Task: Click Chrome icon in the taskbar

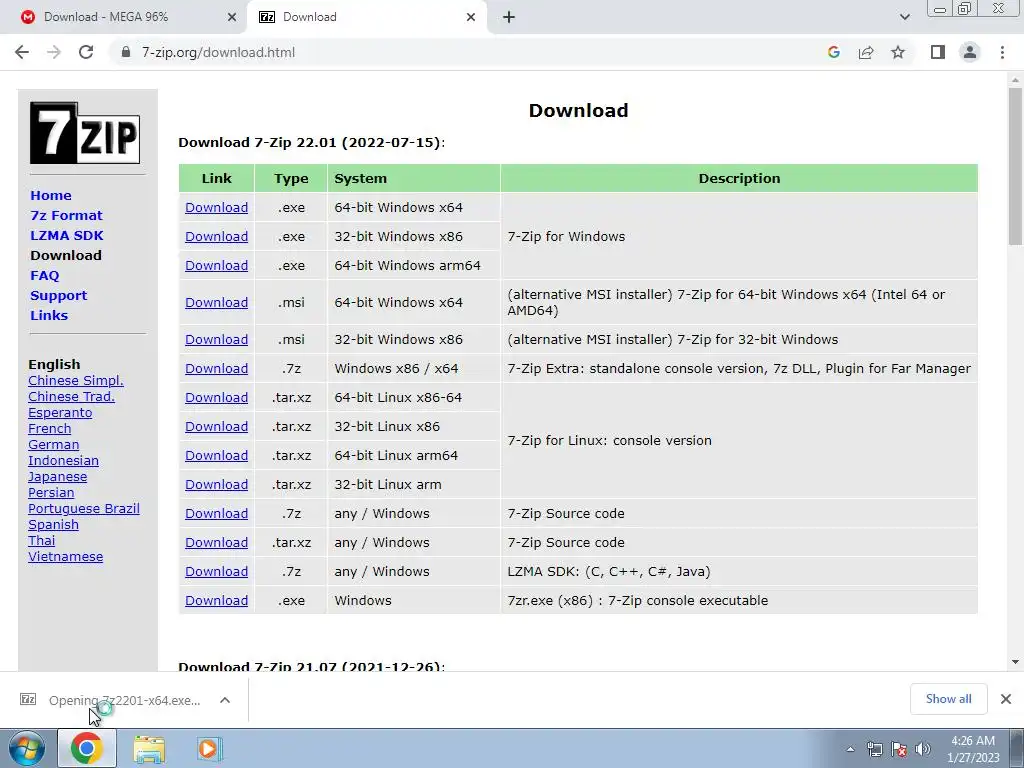Action: 87,748
